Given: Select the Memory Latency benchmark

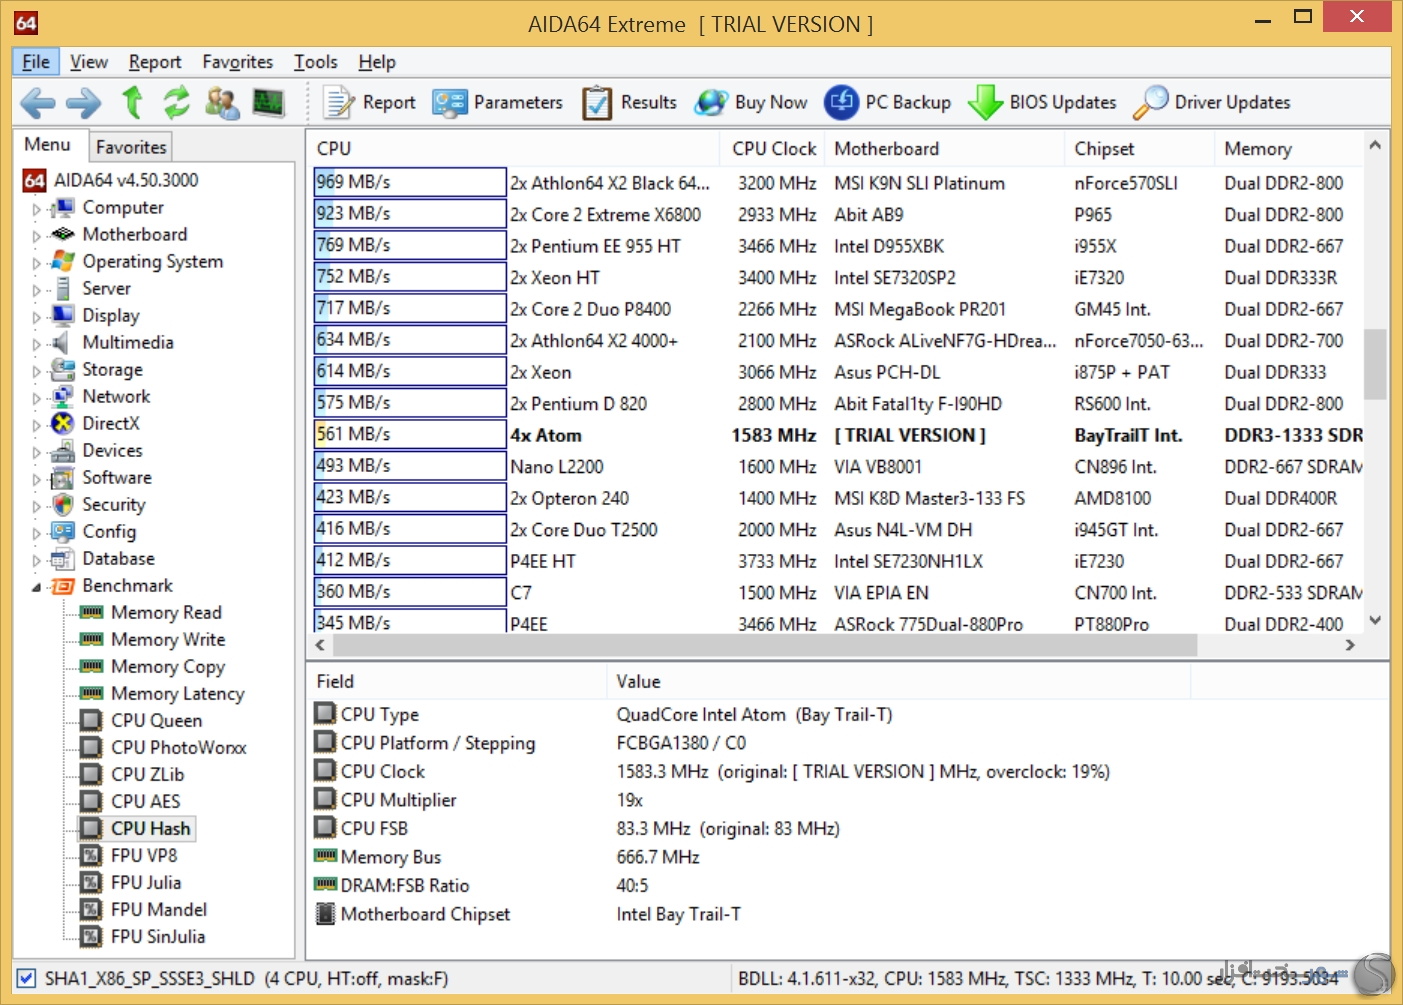Looking at the screenshot, I should pyautogui.click(x=177, y=693).
